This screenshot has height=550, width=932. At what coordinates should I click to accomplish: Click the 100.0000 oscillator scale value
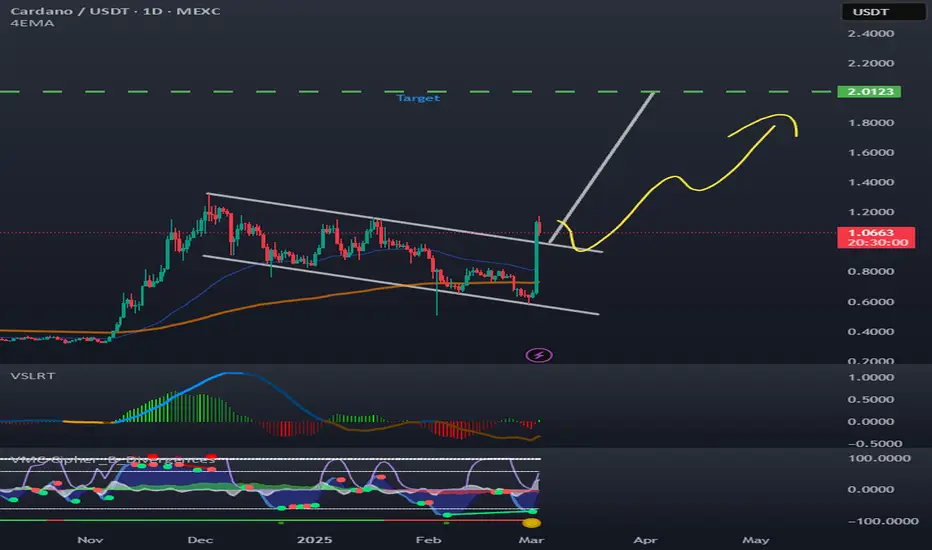click(x=879, y=458)
